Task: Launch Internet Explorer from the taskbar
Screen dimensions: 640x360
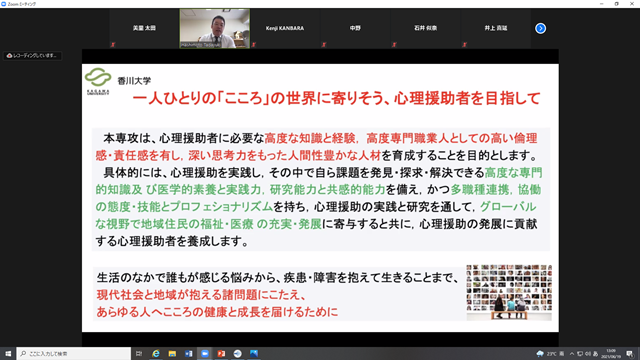Action: (156, 353)
